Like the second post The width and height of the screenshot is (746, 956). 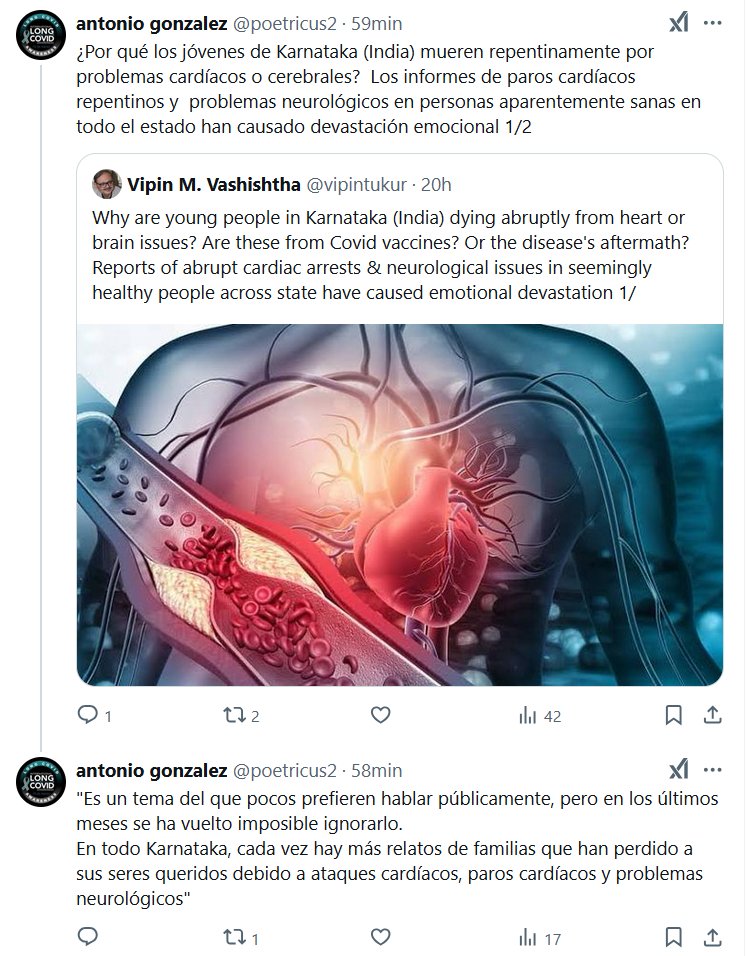(x=380, y=937)
